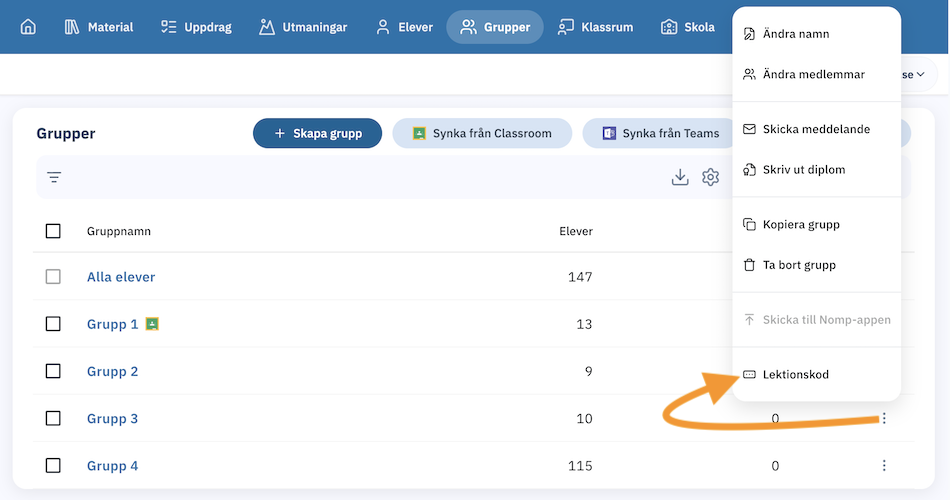Open the Uppdrag section
950x500 pixels.
click(196, 27)
